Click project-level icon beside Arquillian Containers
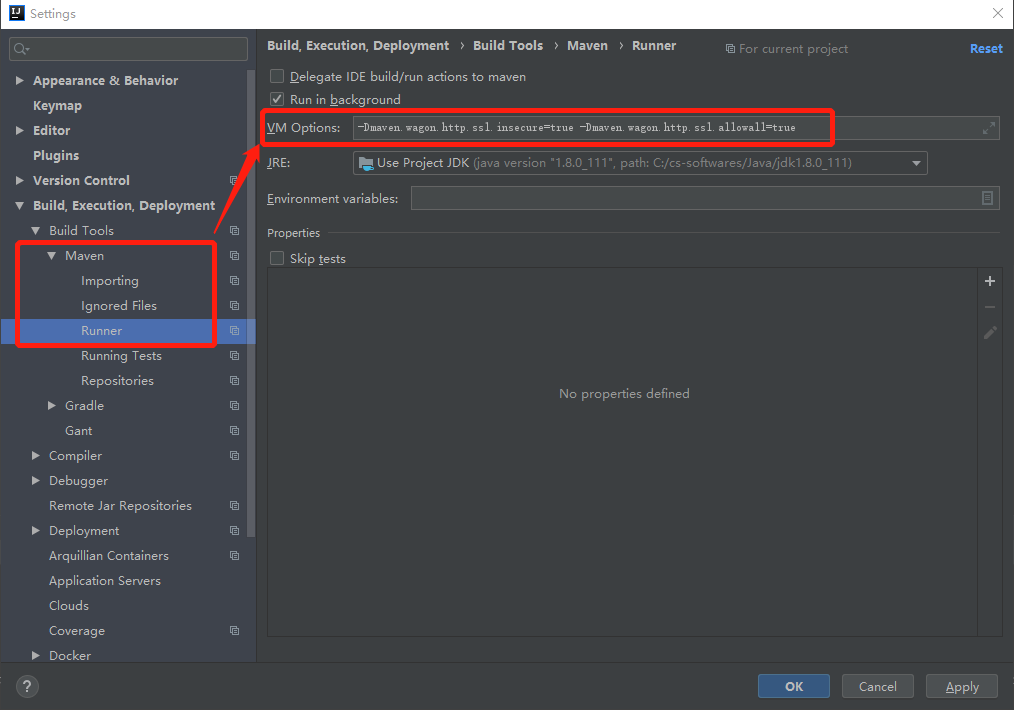 [x=234, y=555]
